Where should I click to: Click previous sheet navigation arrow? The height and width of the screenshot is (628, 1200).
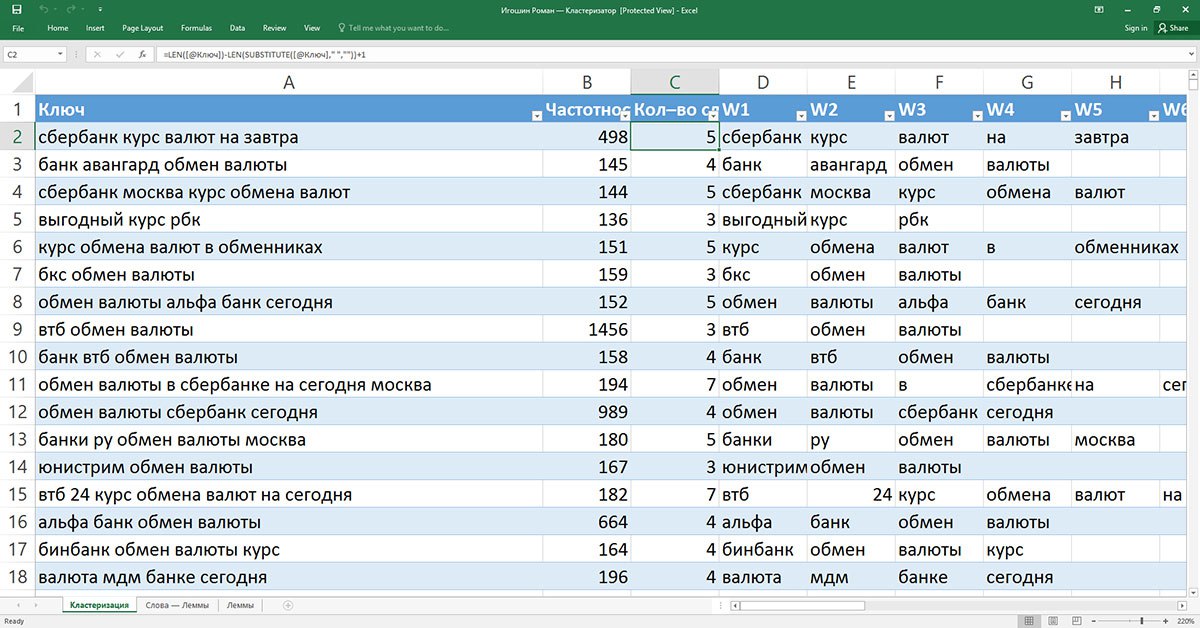click(x=17, y=605)
